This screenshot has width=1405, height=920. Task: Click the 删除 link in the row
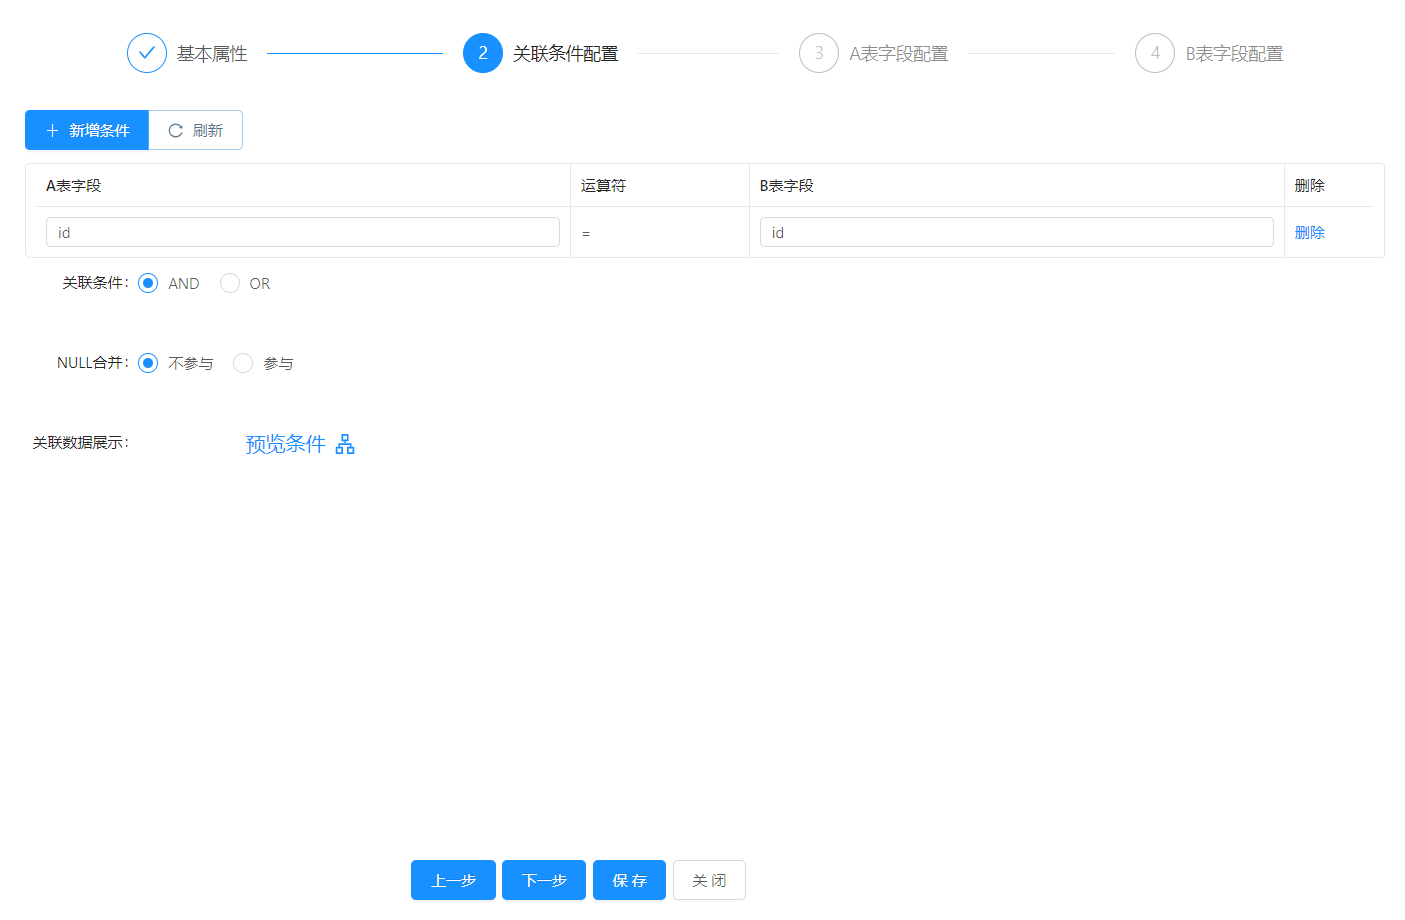pos(1309,232)
